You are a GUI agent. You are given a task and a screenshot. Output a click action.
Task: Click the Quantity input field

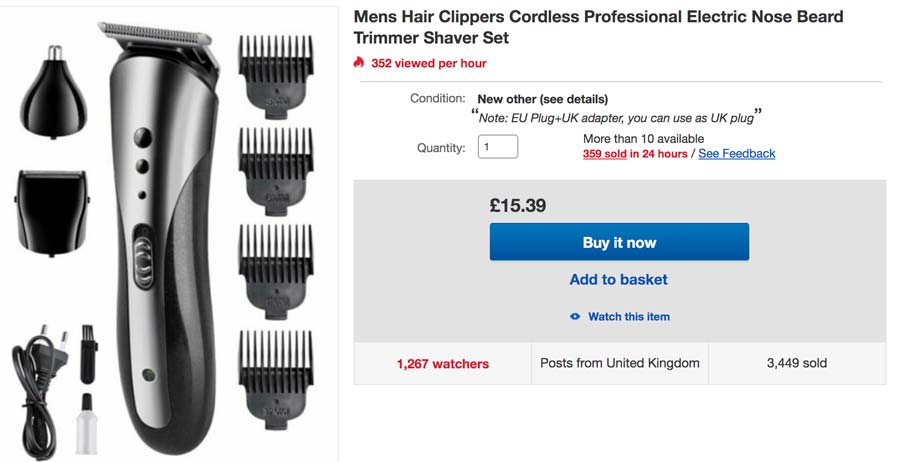(497, 147)
